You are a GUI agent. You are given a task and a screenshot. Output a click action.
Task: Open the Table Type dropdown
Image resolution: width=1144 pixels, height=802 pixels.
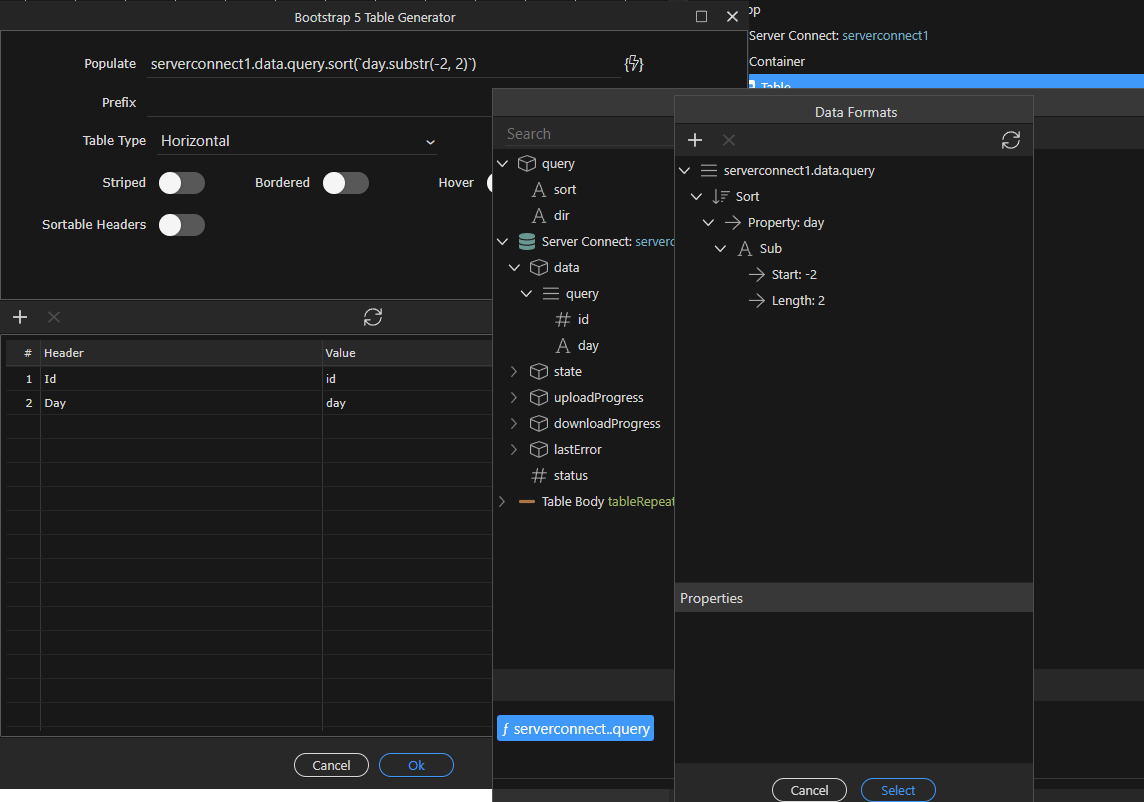click(x=298, y=141)
